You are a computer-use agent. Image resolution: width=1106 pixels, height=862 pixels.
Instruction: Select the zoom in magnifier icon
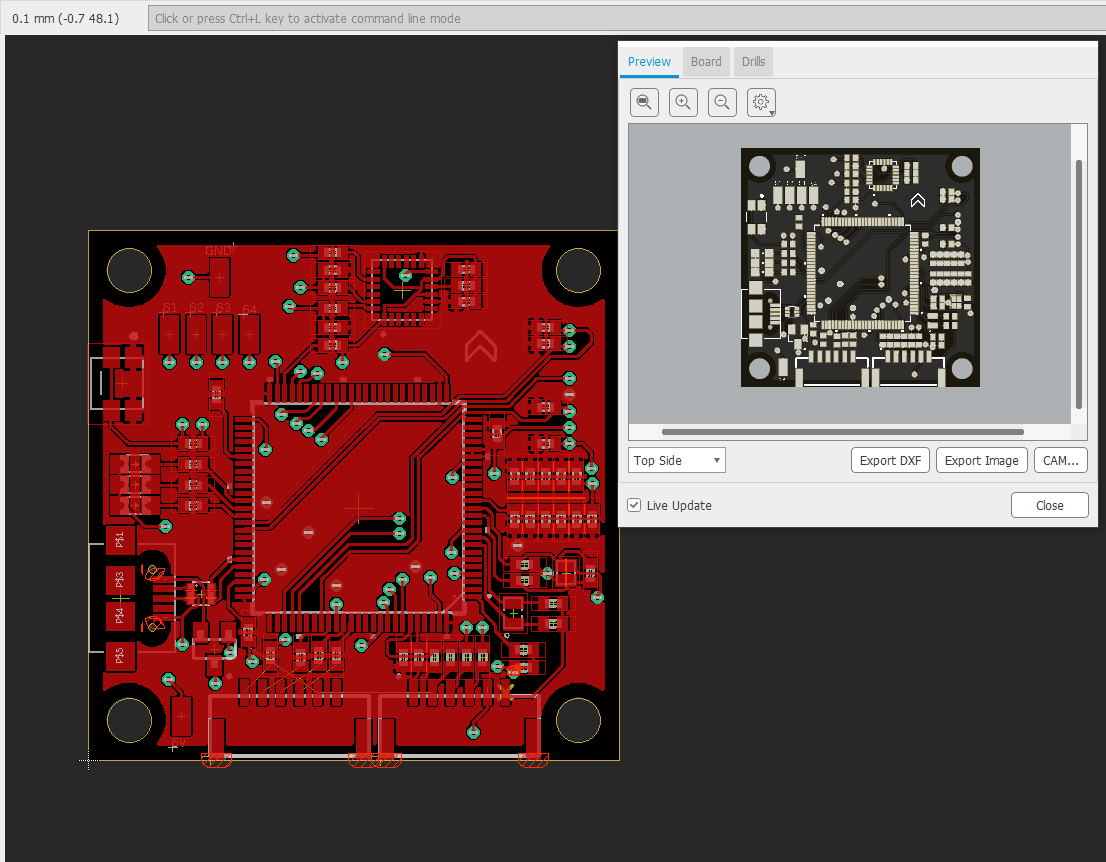683,101
